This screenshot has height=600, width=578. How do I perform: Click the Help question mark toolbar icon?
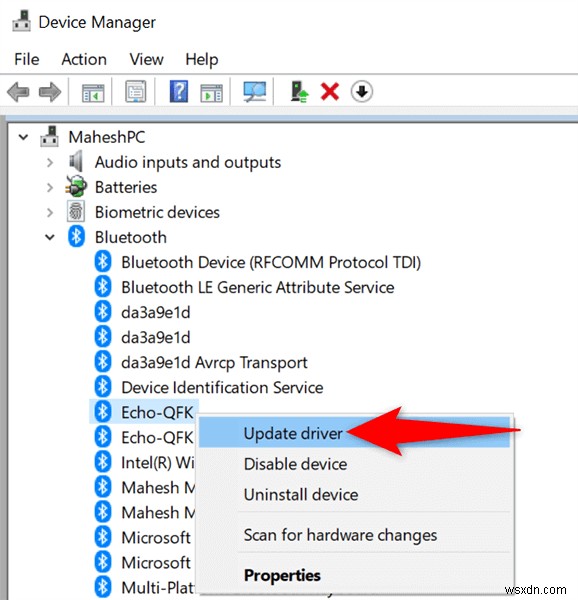(179, 91)
